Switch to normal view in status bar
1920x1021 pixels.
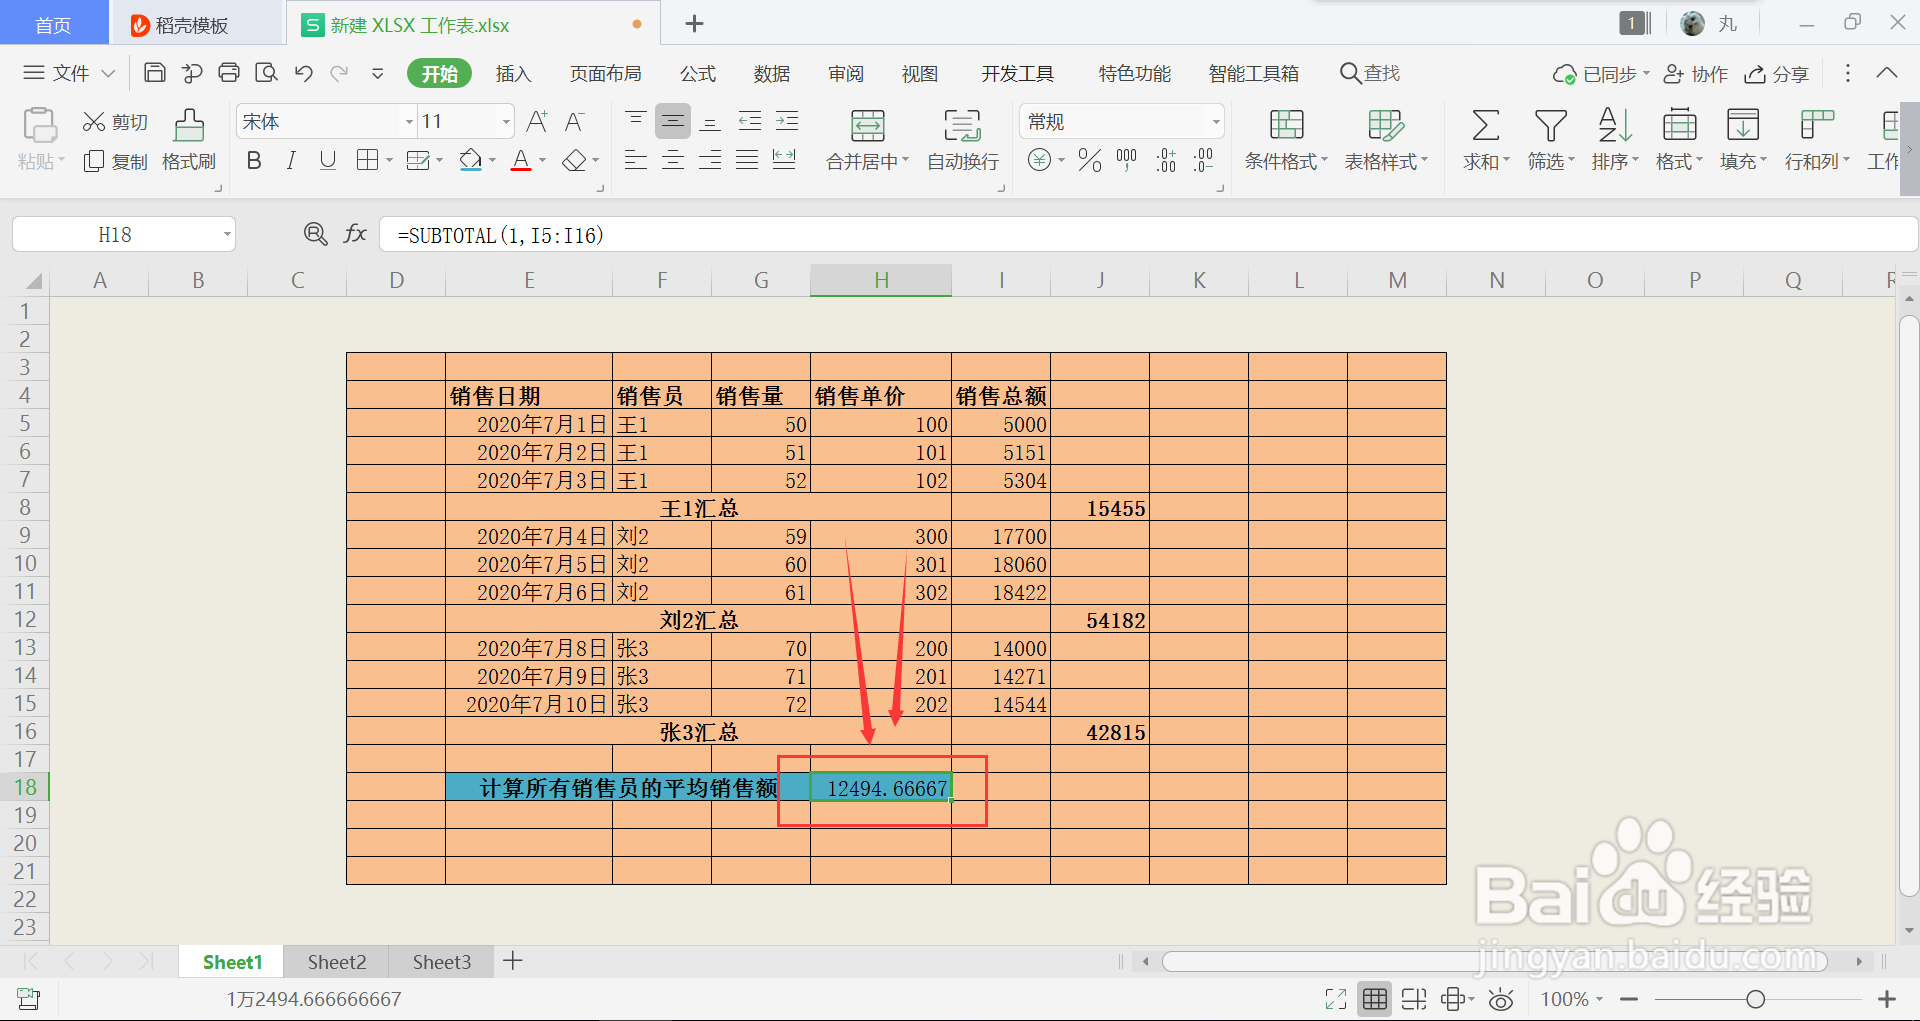tap(1375, 999)
